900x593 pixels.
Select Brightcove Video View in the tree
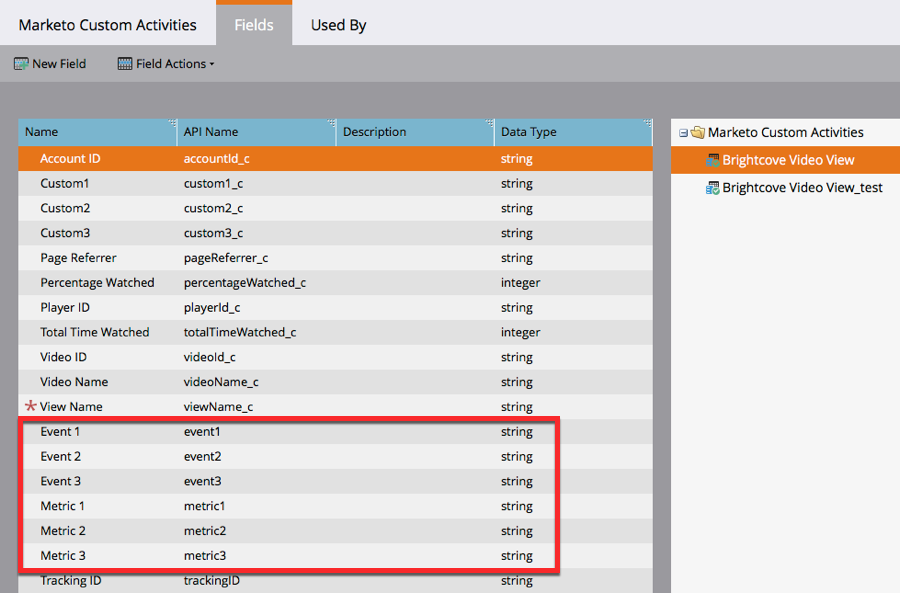coord(790,159)
